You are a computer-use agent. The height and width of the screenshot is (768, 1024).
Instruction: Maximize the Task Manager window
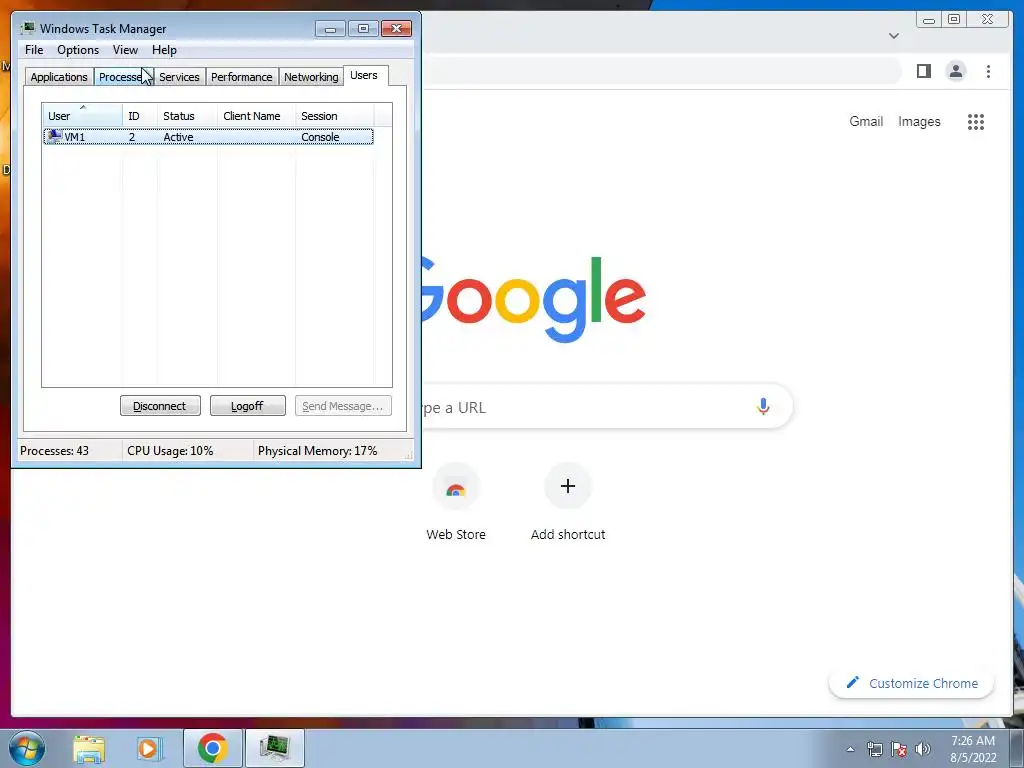coord(363,28)
